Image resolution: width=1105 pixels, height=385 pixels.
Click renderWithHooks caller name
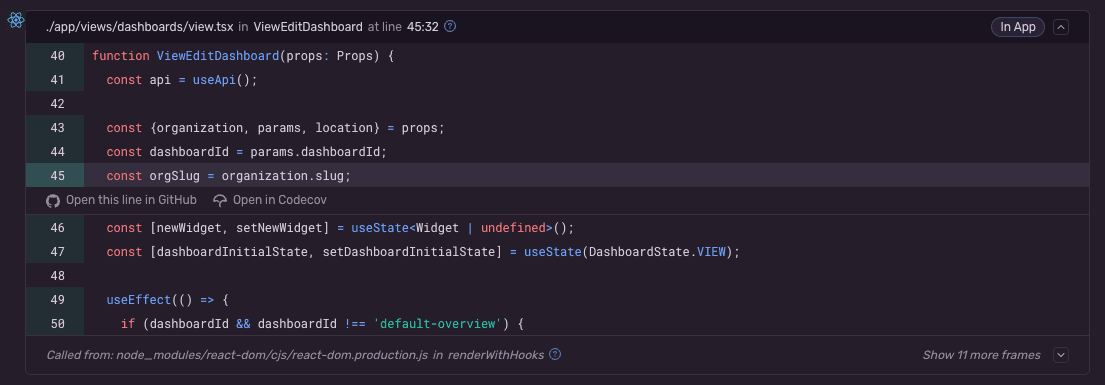pyautogui.click(x=495, y=355)
